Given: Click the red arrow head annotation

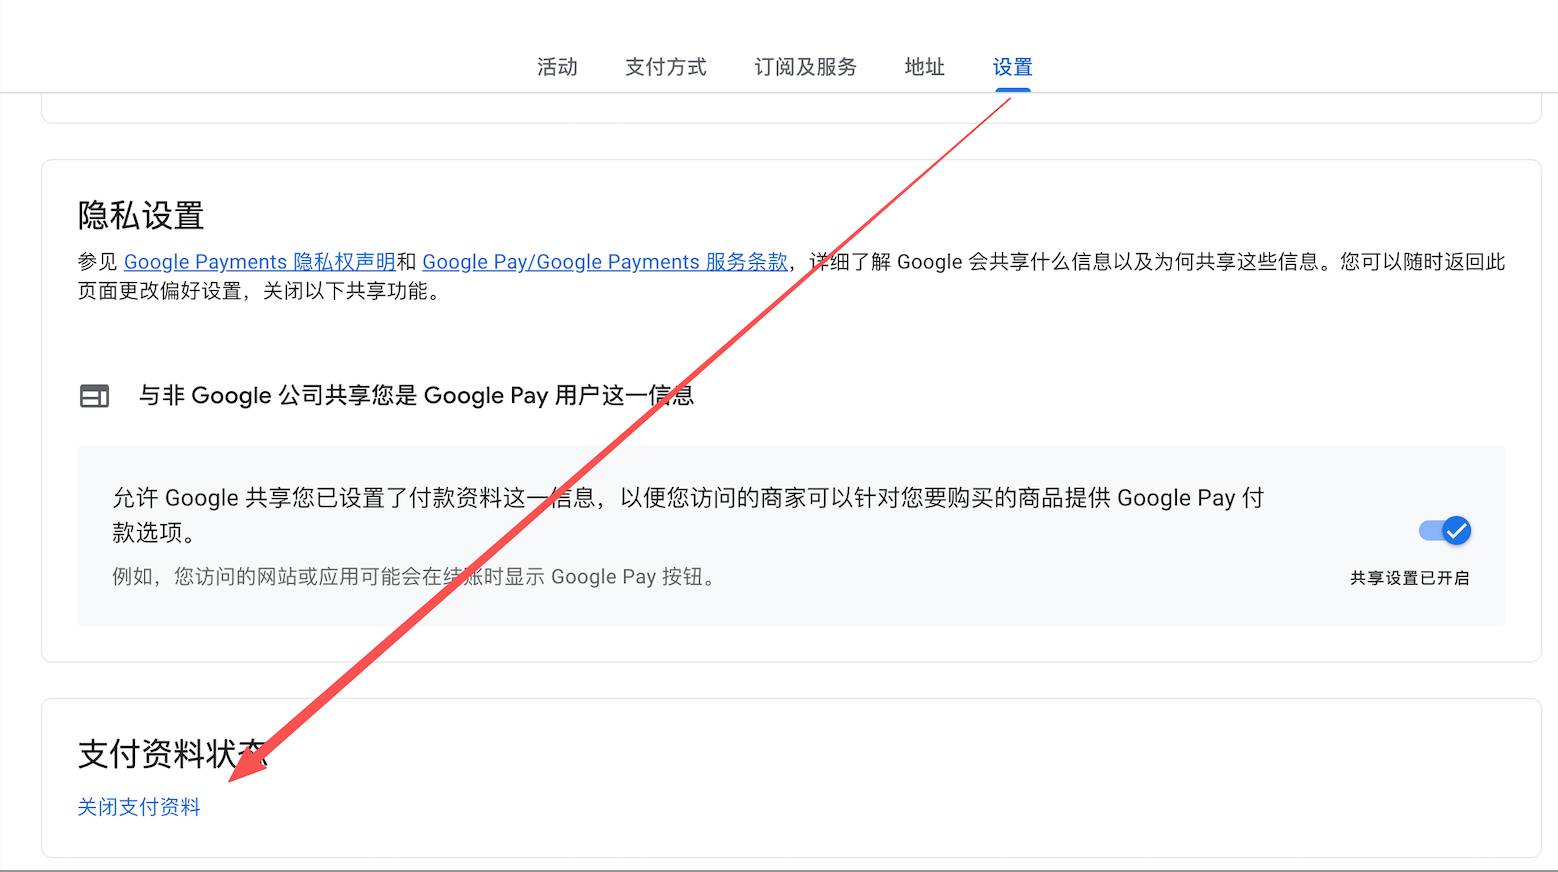Looking at the screenshot, I should point(246,763).
